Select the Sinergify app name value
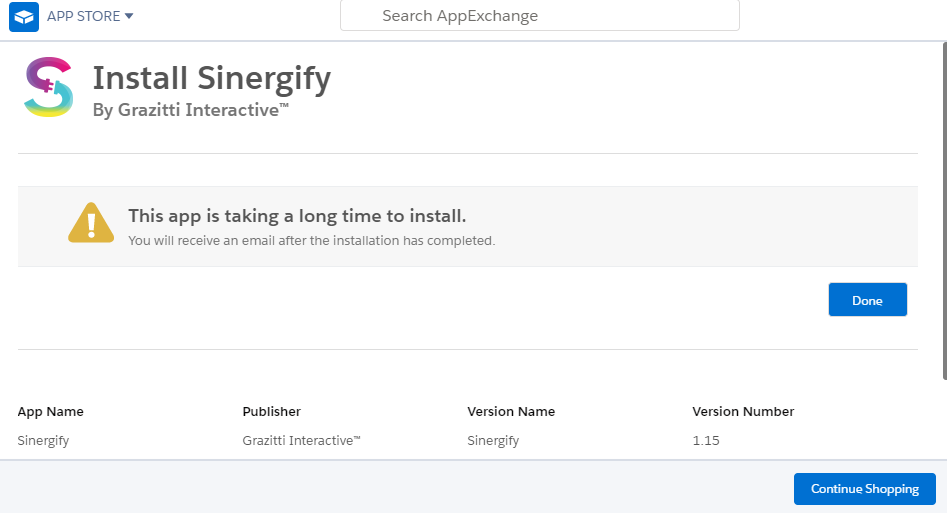The height and width of the screenshot is (513, 947). tap(43, 440)
